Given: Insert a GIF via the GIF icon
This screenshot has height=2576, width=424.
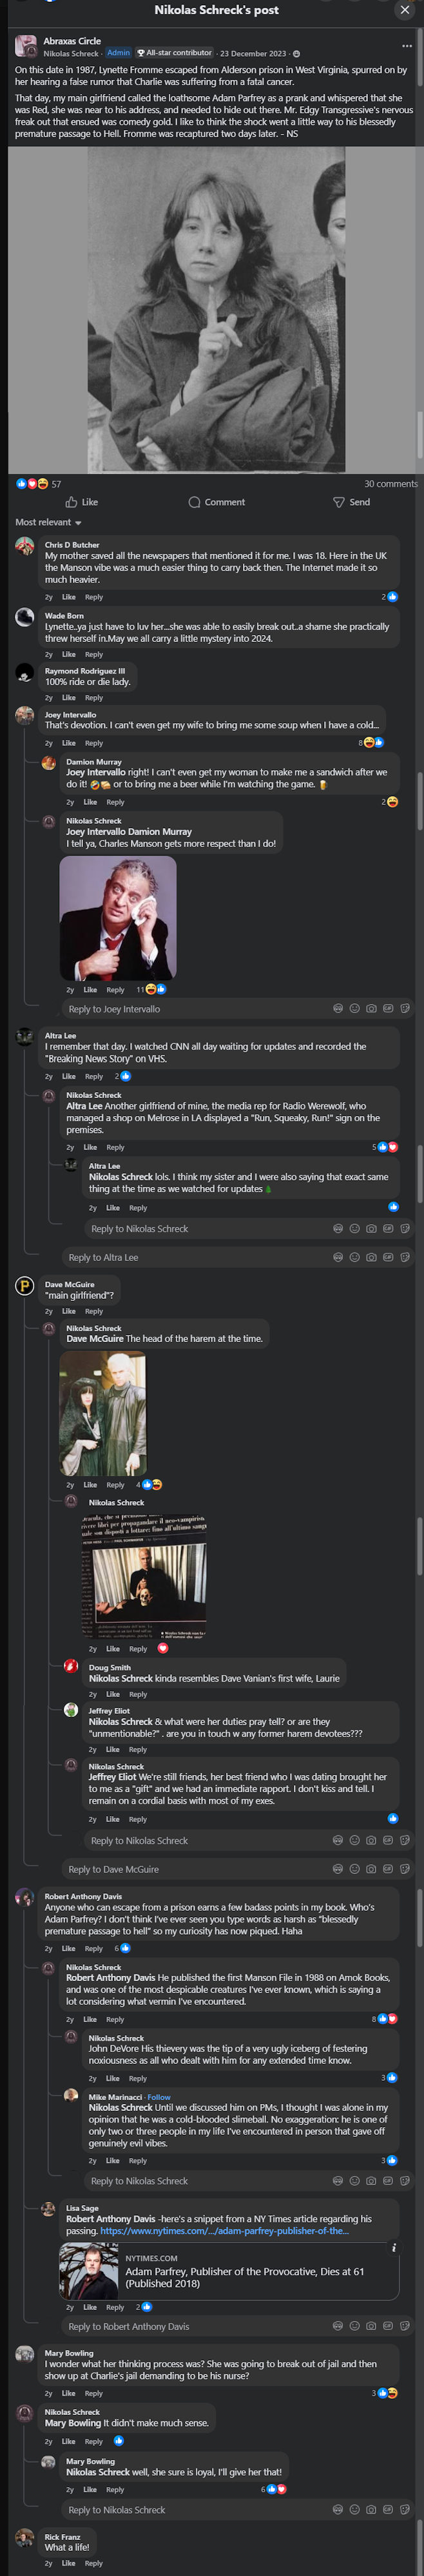Looking at the screenshot, I should point(388,1008).
